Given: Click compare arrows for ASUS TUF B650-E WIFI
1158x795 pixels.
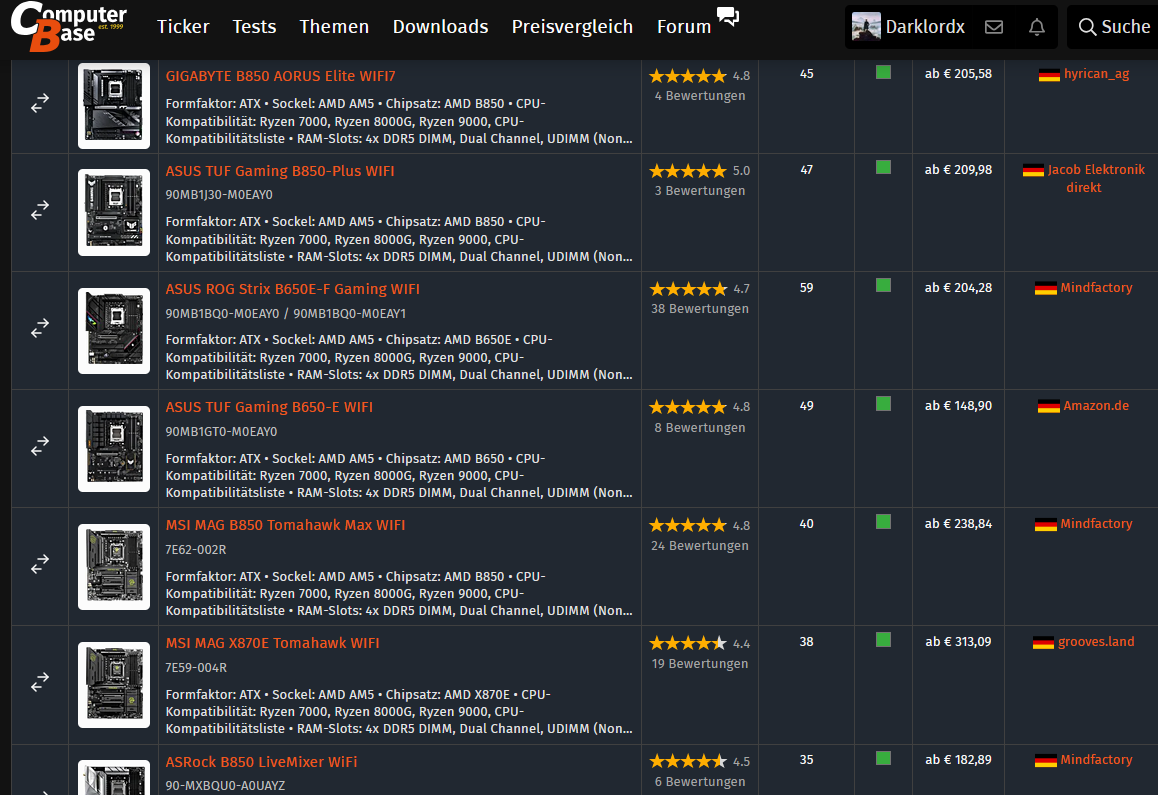Looking at the screenshot, I should tap(40, 446).
